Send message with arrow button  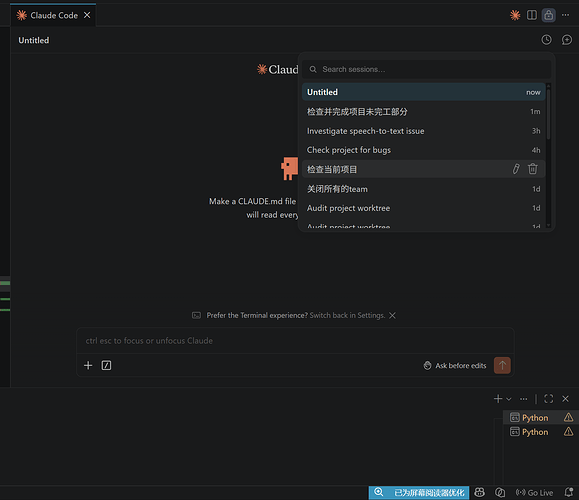point(502,365)
